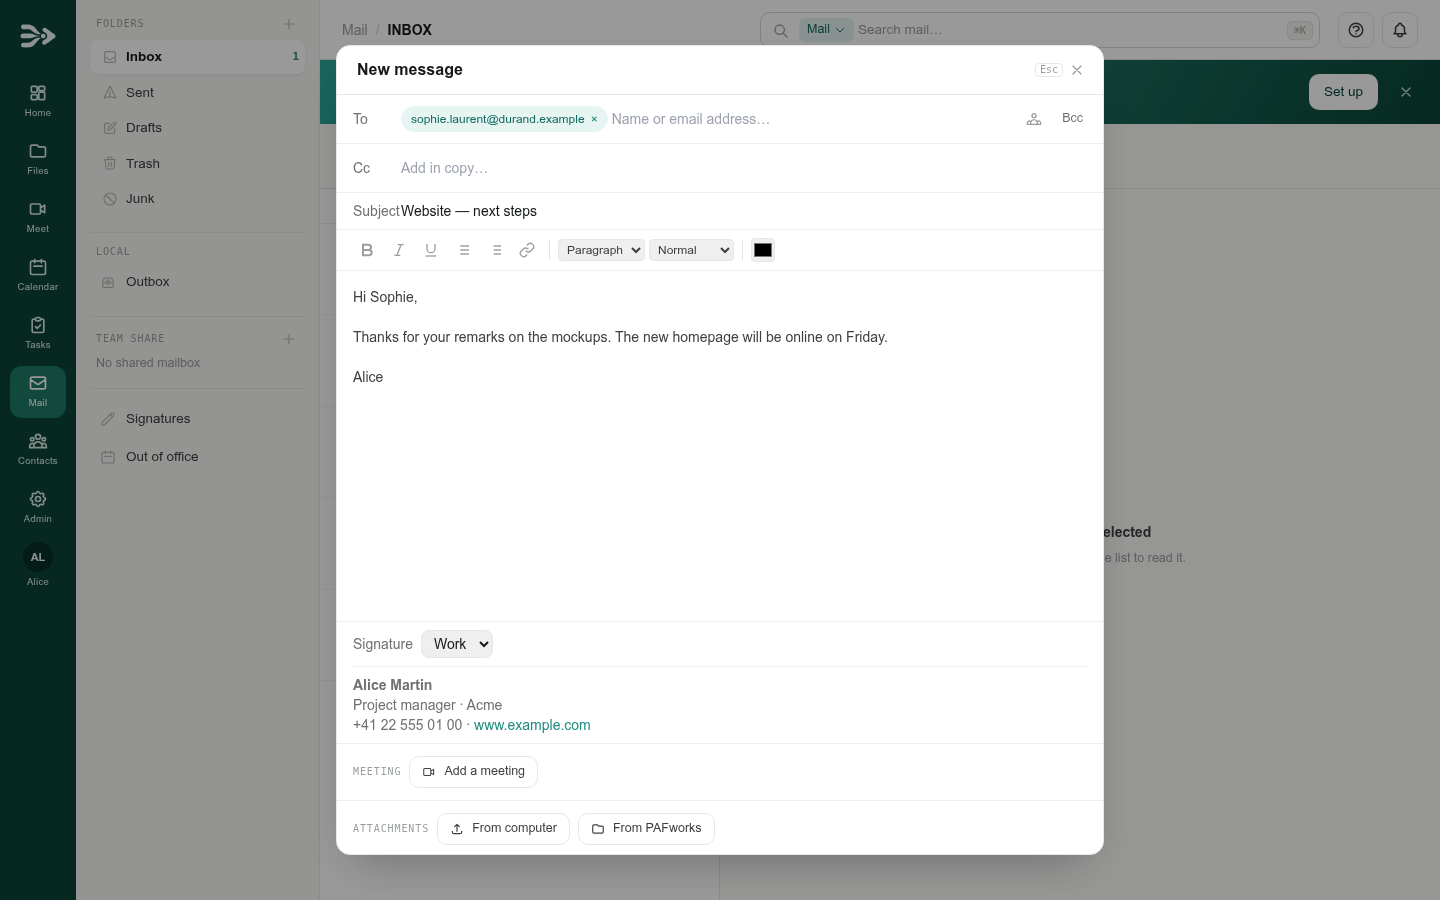
Task: Toggle italic formatting in the composer
Action: [x=399, y=250]
